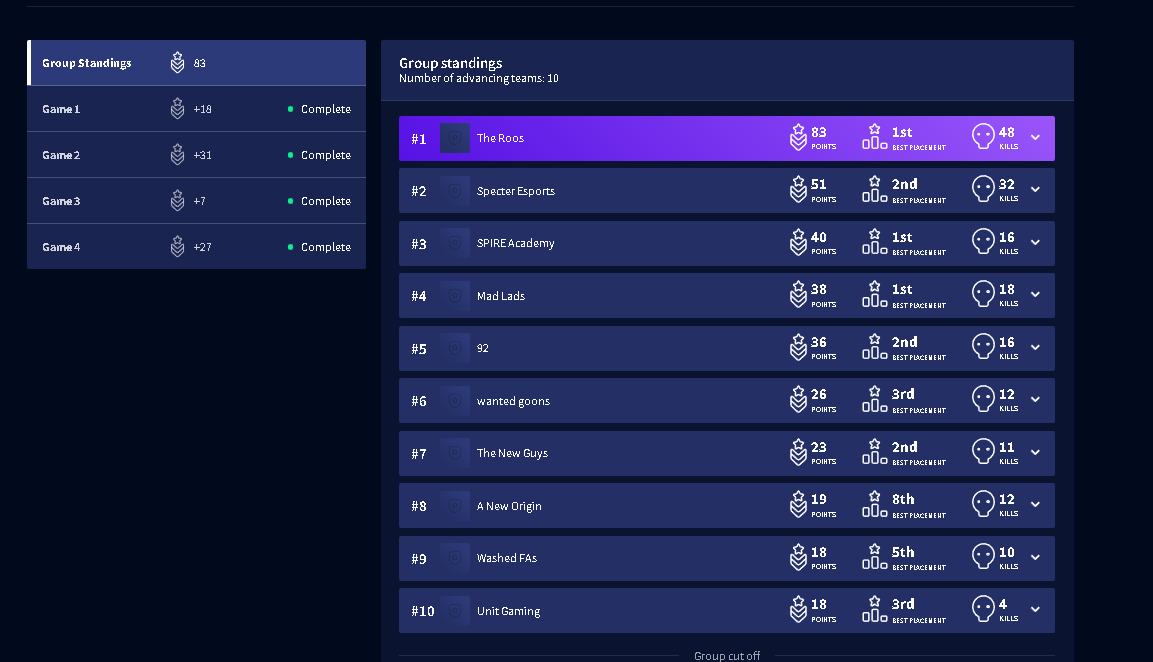Click Mad Lads podium placement icon
1153x662 pixels.
874,294
